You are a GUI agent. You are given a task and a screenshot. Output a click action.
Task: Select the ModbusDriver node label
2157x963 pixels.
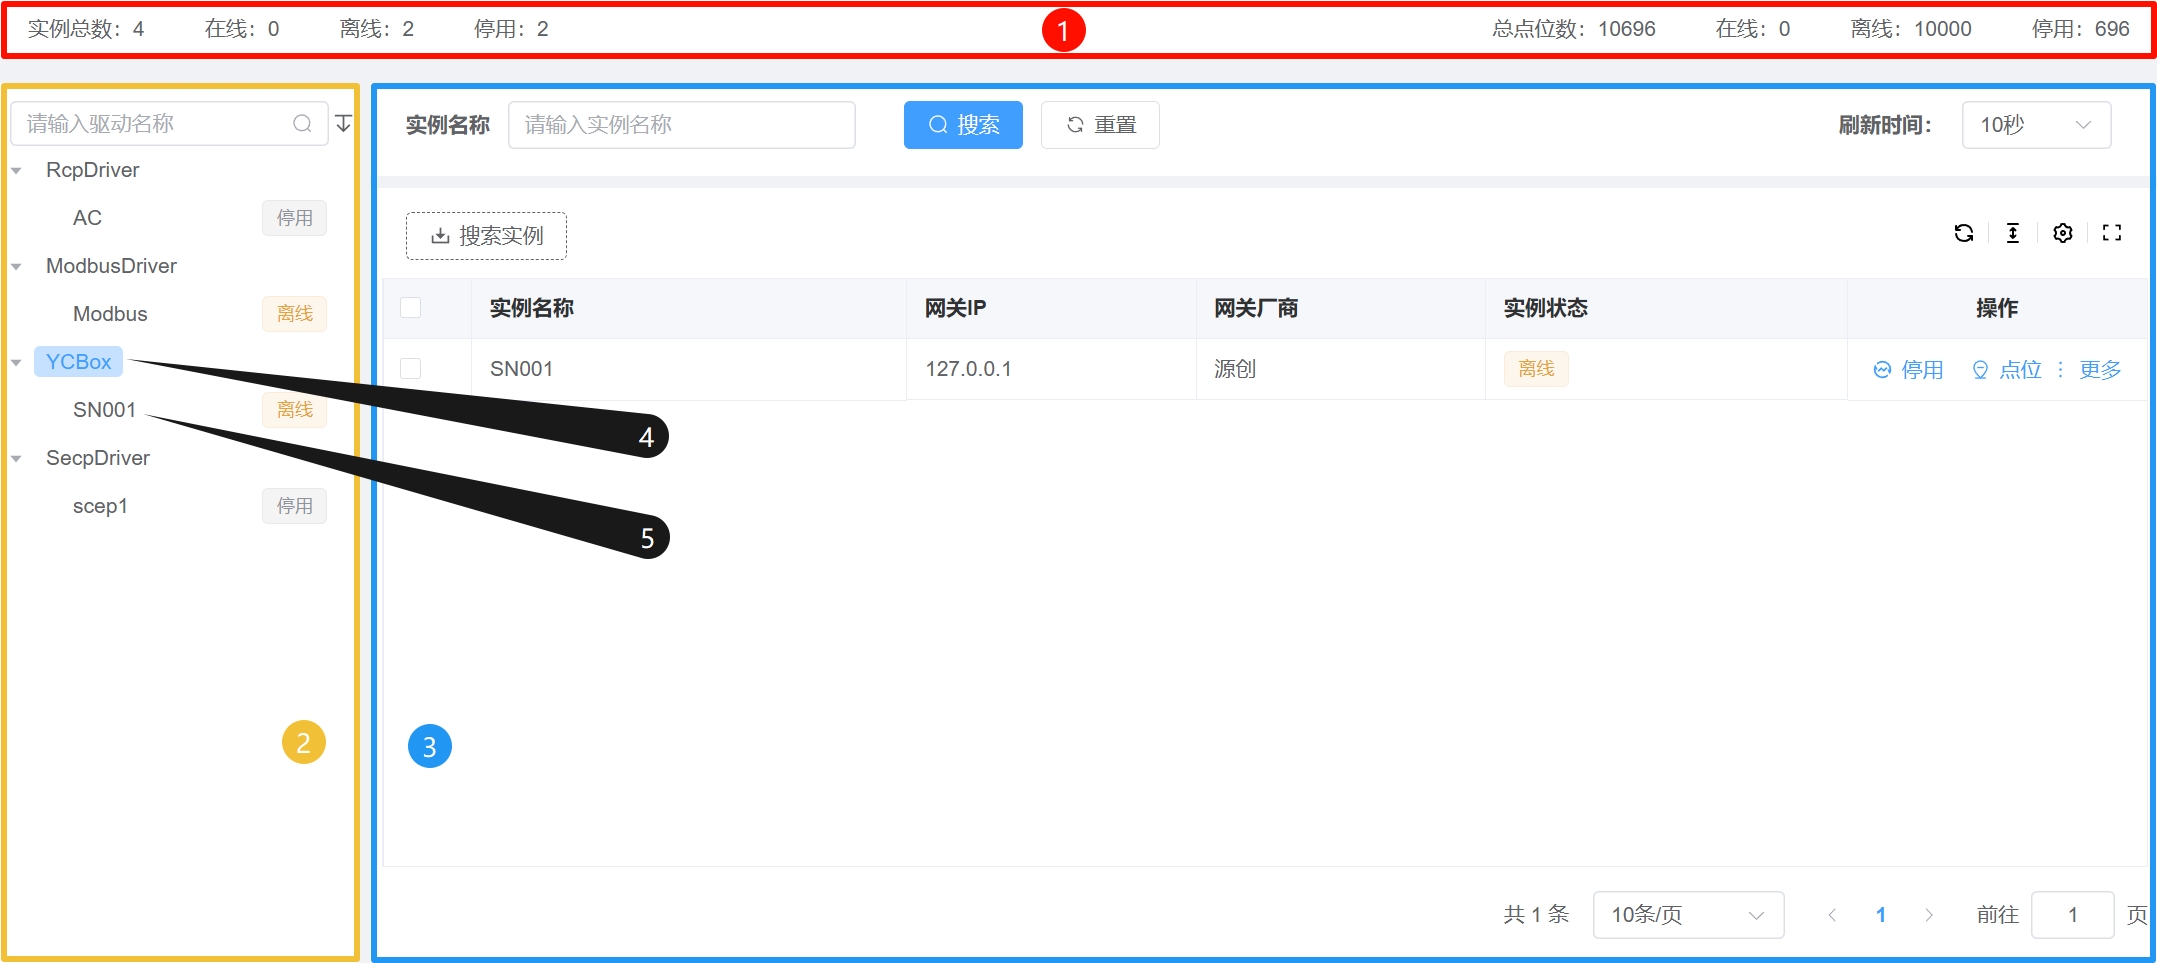pos(111,266)
